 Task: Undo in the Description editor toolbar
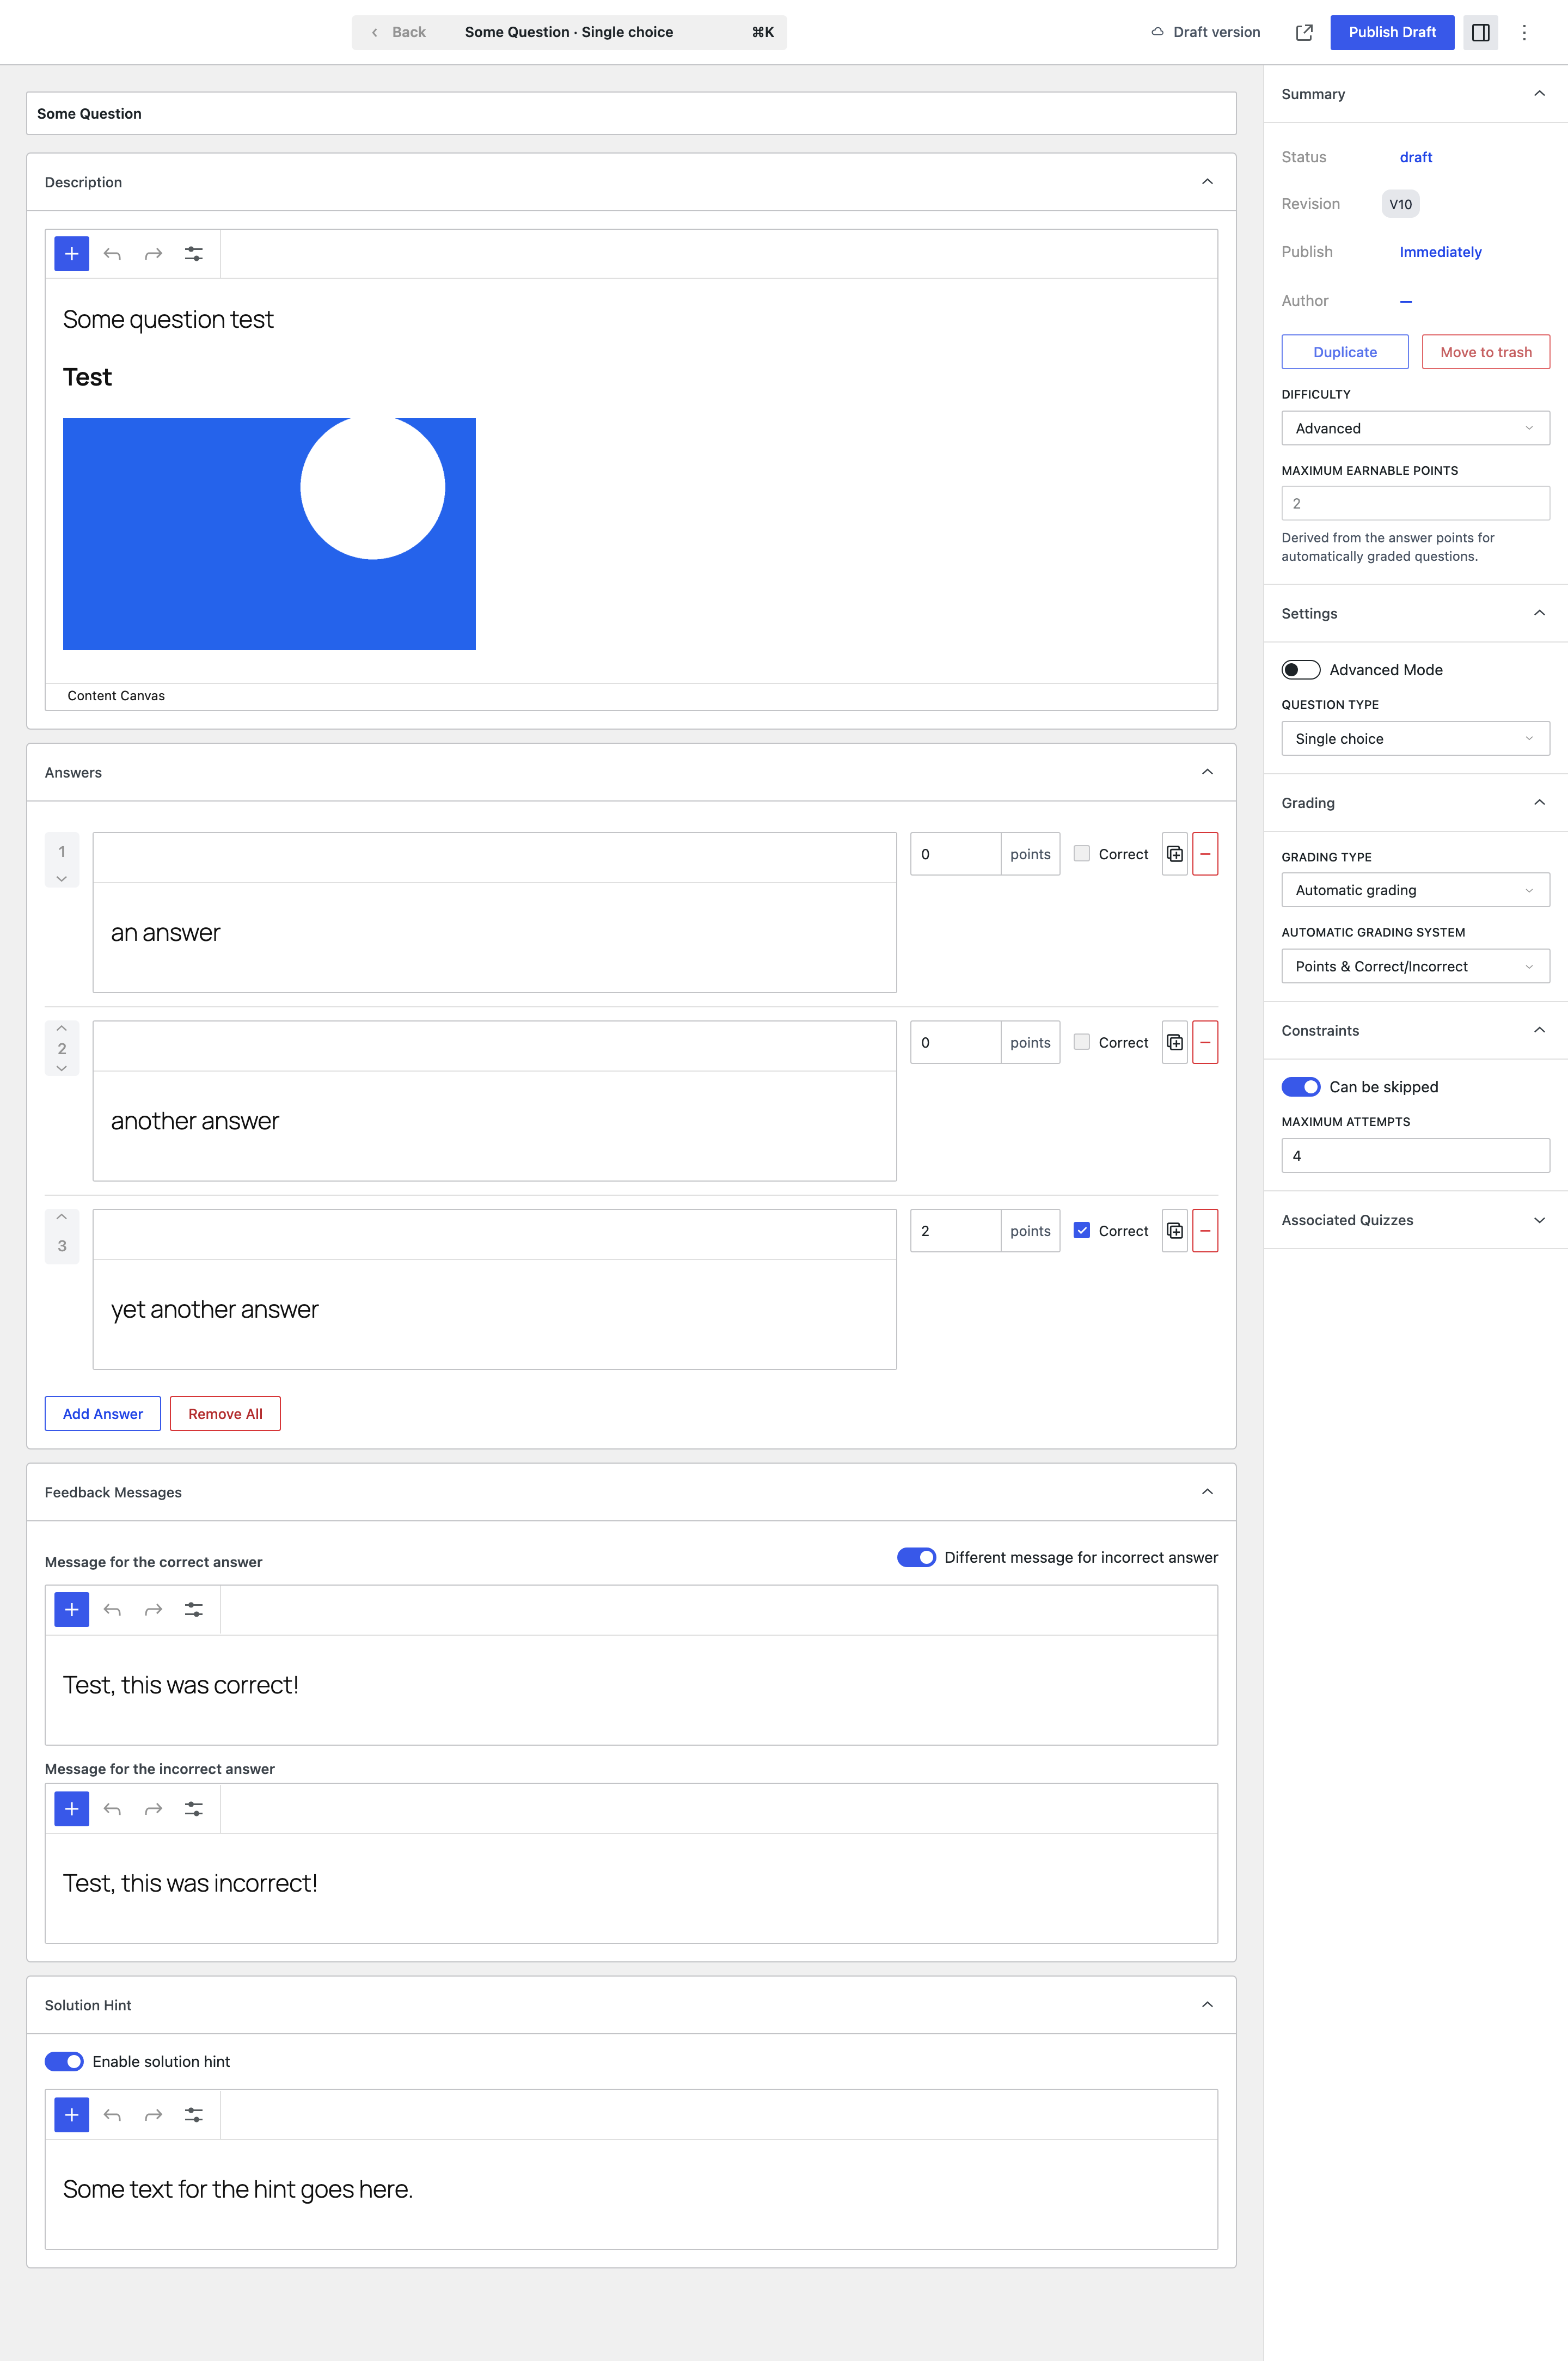pyautogui.click(x=112, y=254)
